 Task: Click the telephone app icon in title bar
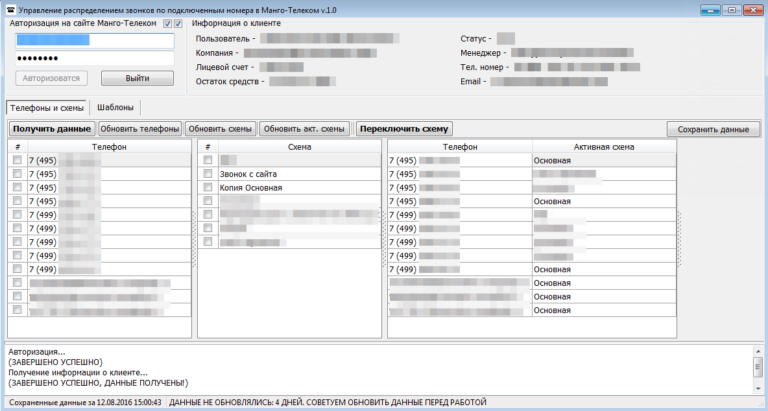[9, 8]
